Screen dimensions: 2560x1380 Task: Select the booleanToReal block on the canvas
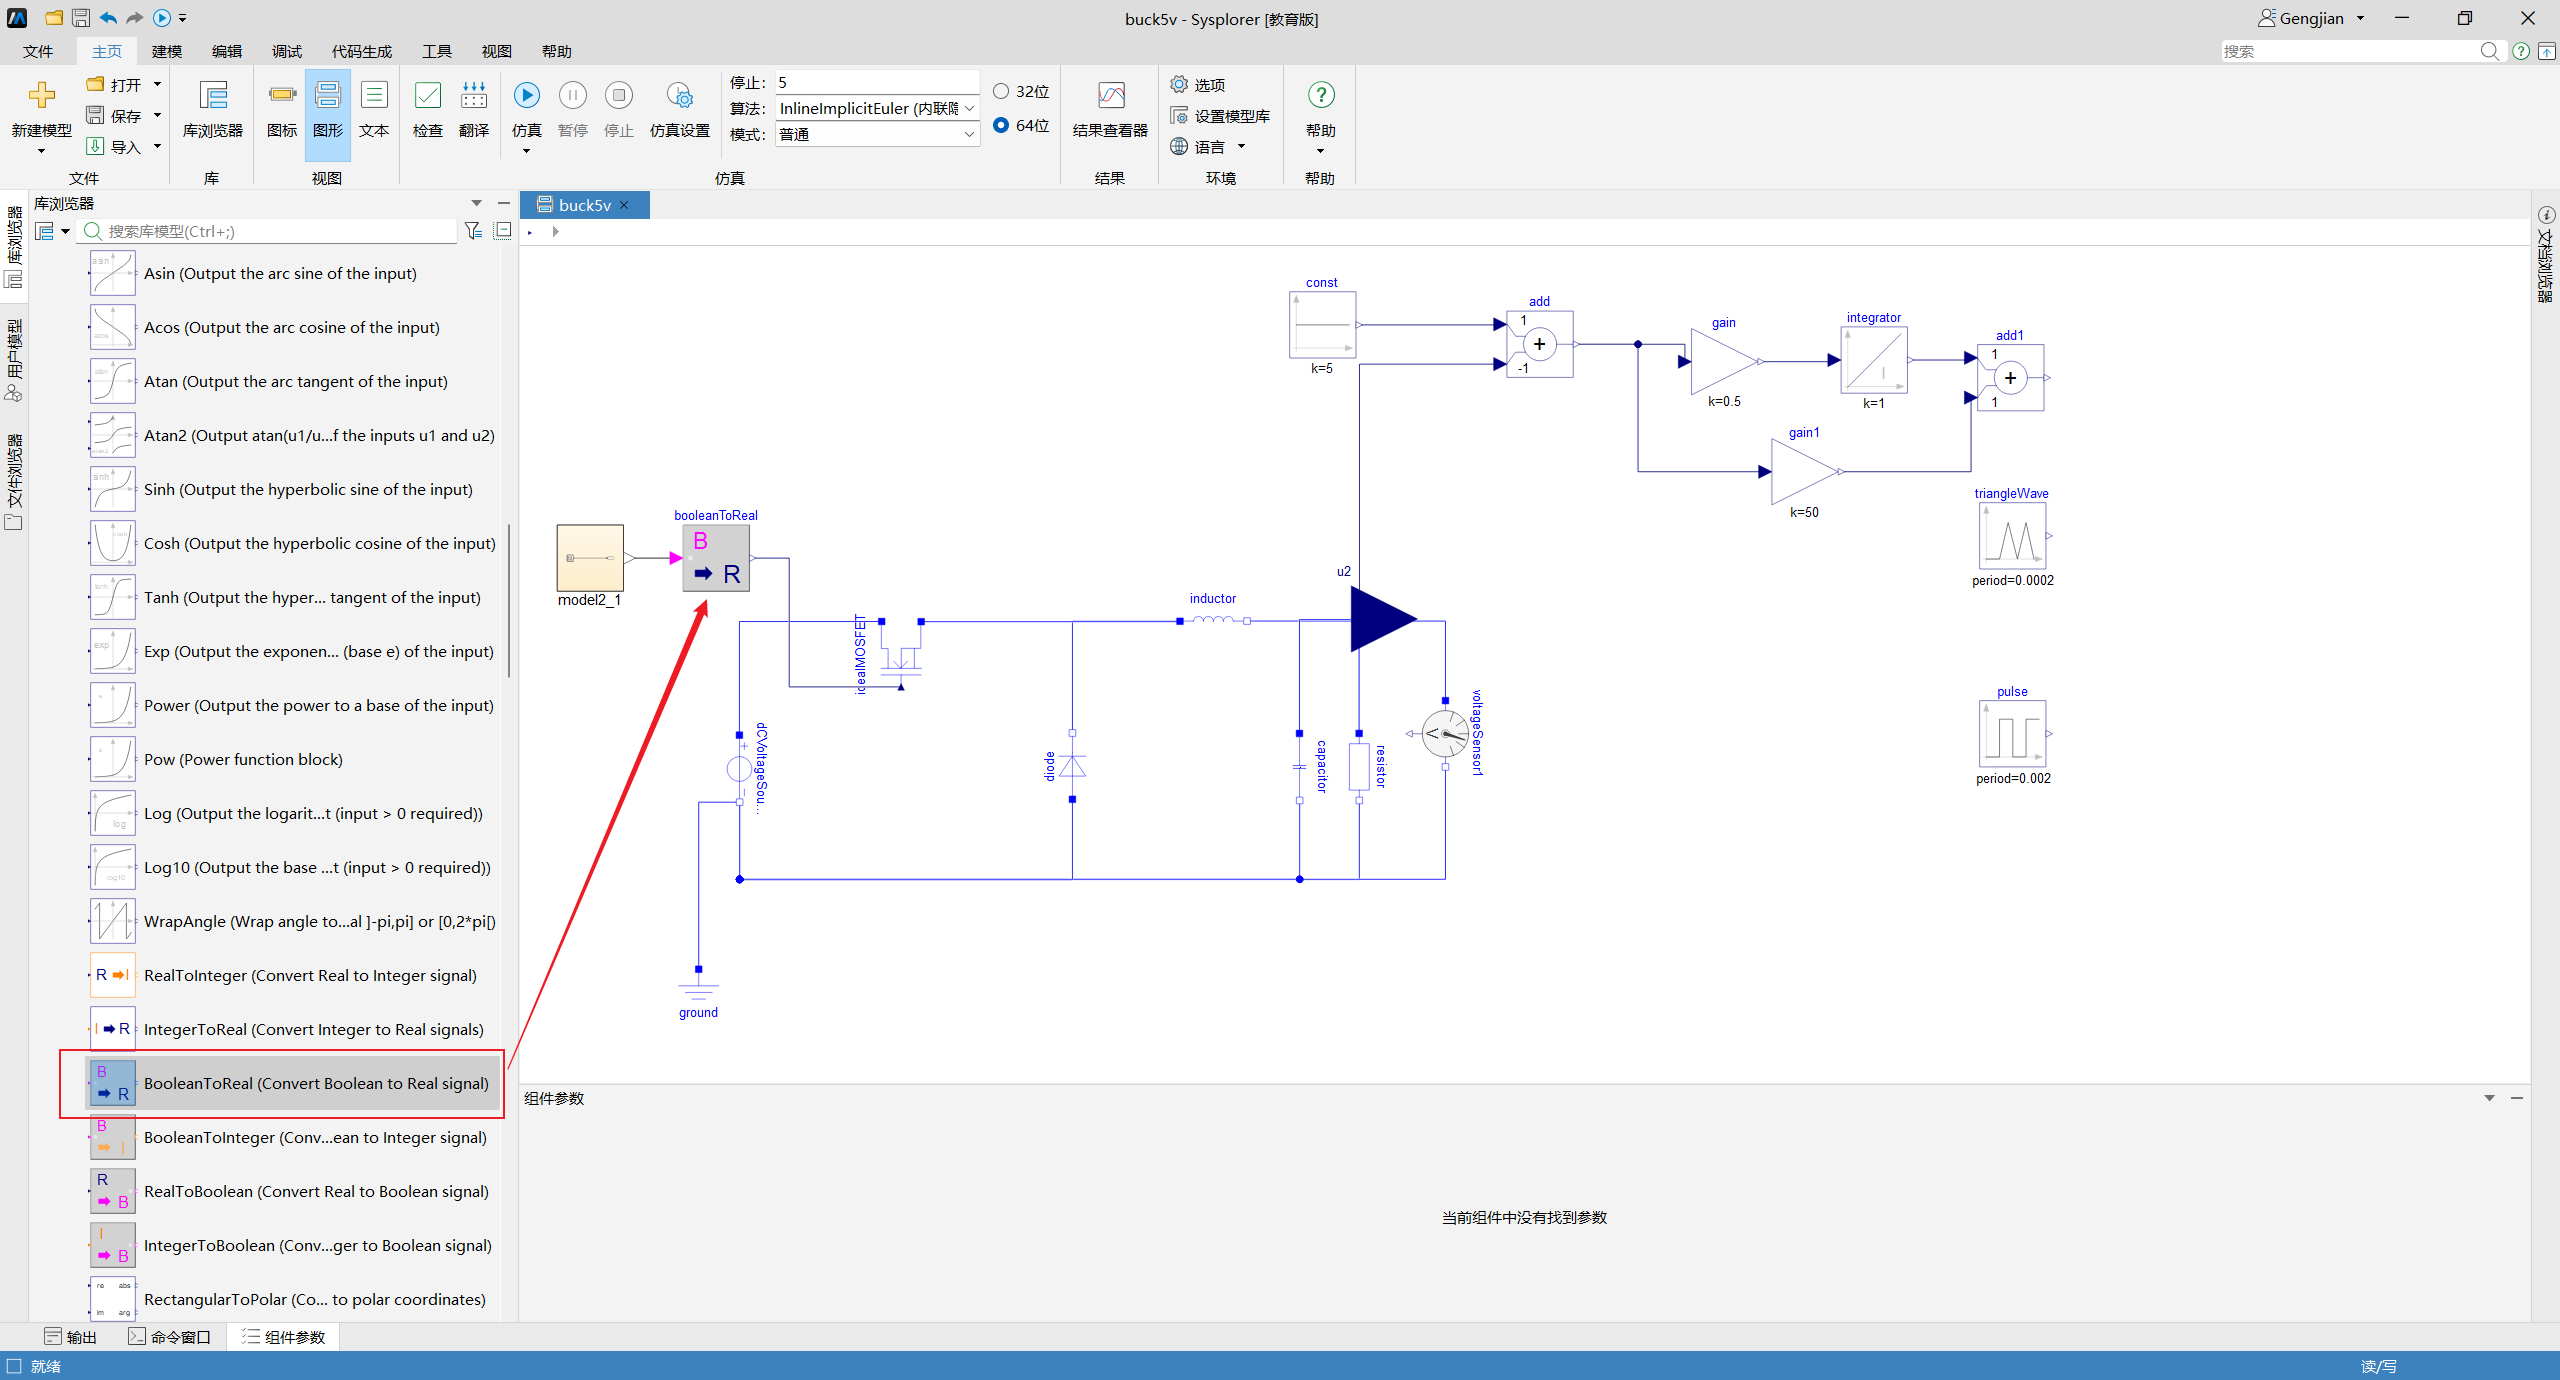pyautogui.click(x=716, y=558)
